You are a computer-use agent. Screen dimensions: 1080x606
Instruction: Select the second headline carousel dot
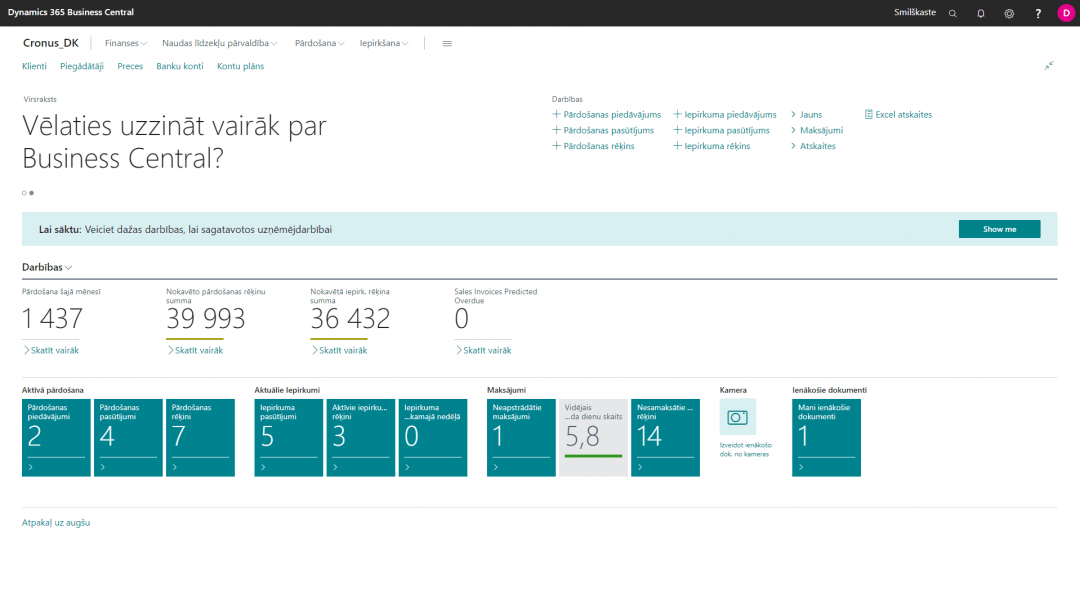click(32, 192)
